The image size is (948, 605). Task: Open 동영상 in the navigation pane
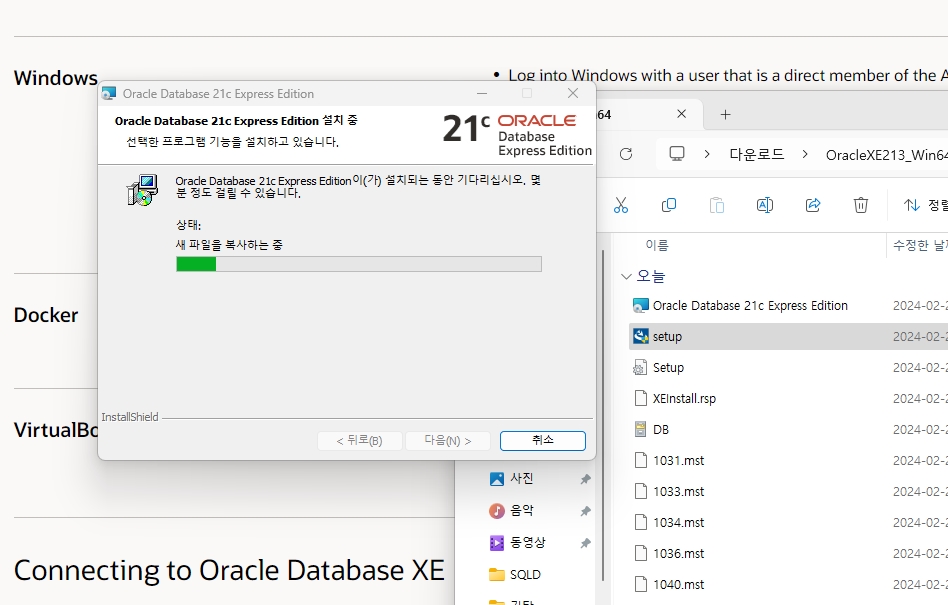[527, 543]
